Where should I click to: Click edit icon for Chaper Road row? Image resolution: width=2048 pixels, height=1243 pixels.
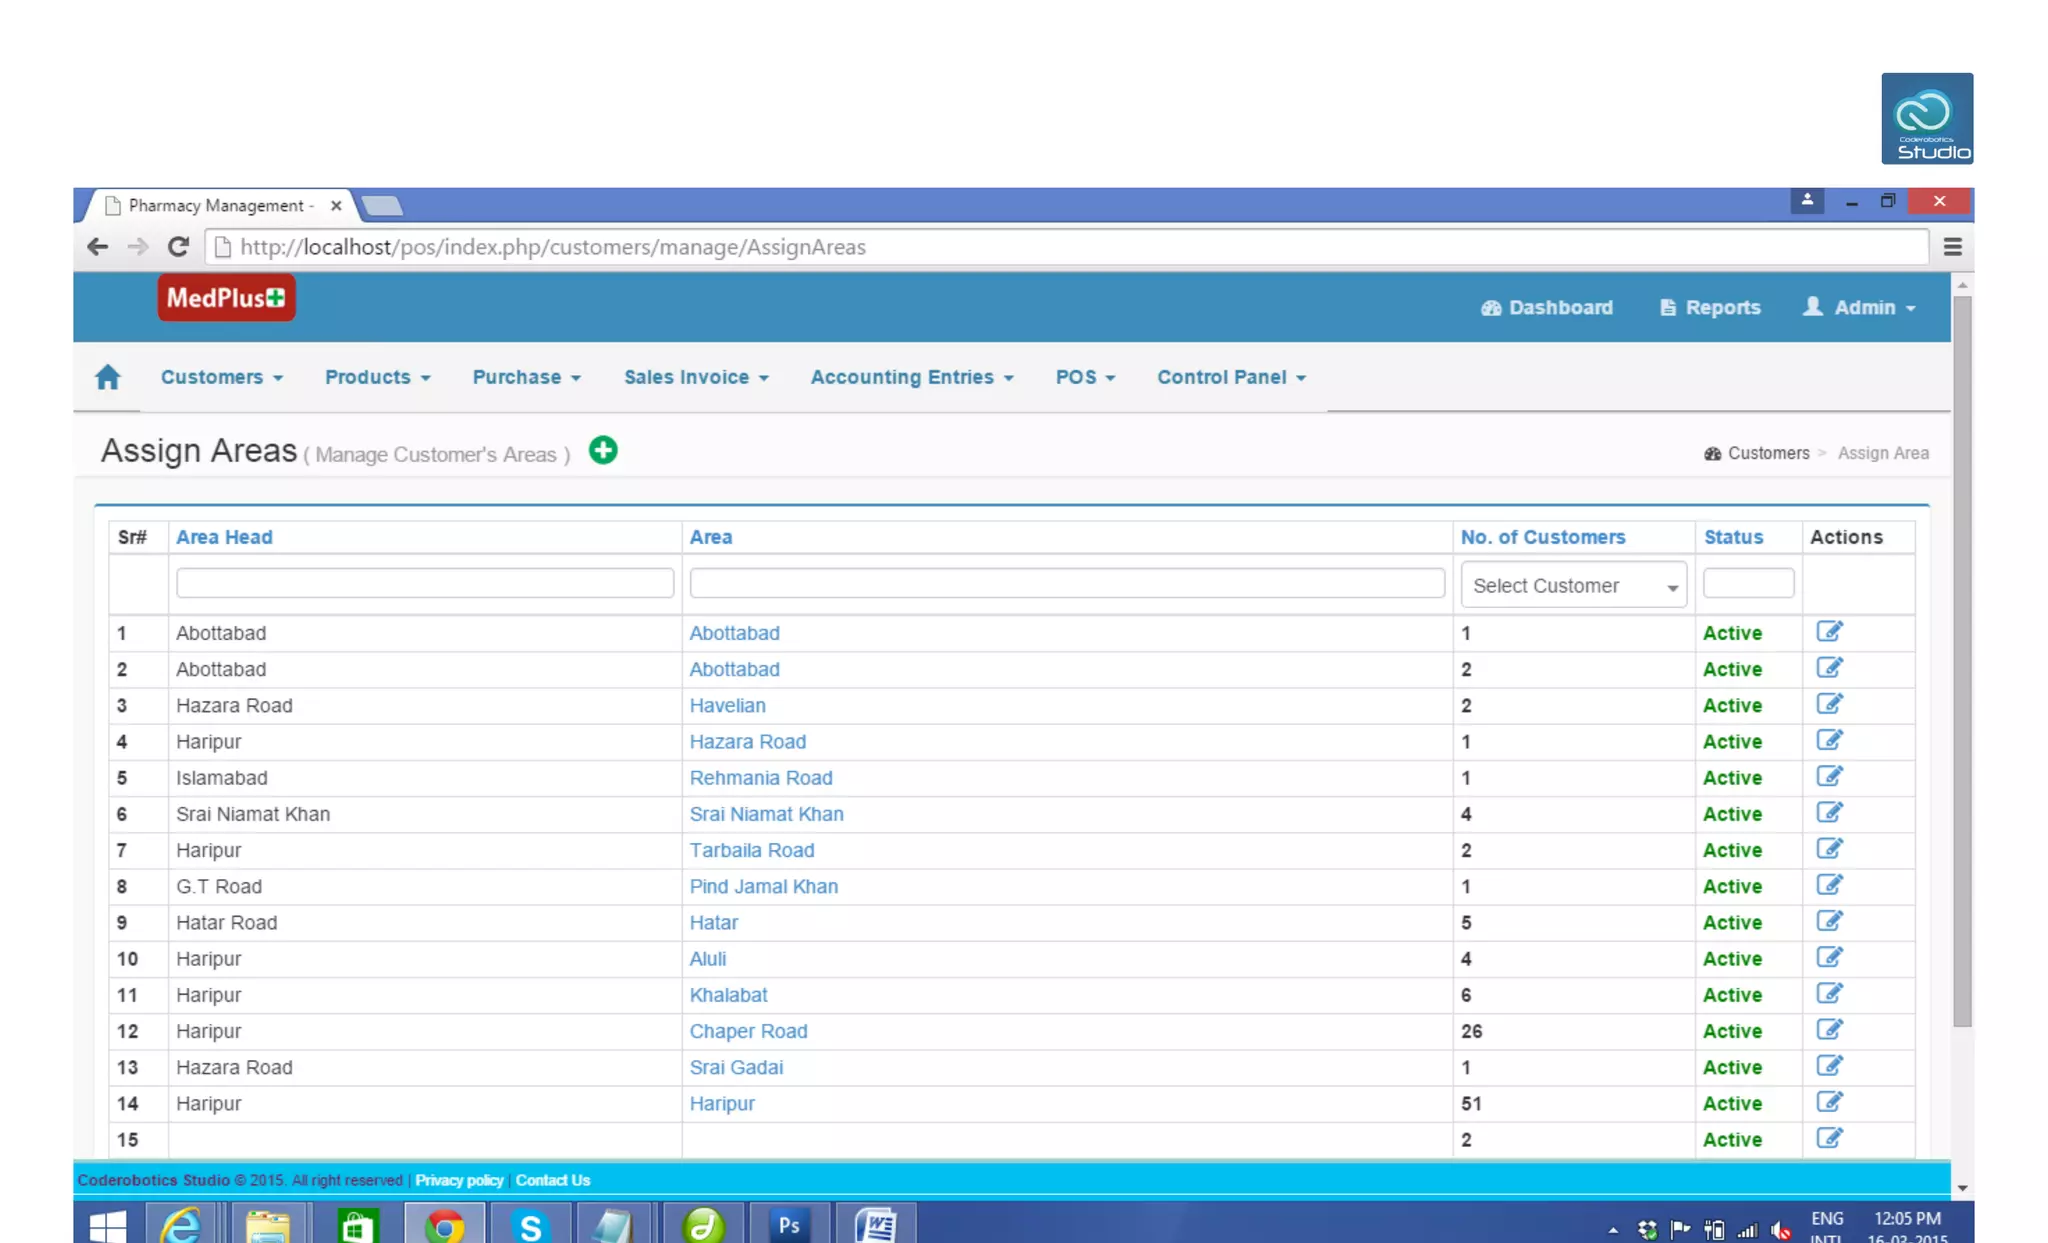(1829, 1030)
